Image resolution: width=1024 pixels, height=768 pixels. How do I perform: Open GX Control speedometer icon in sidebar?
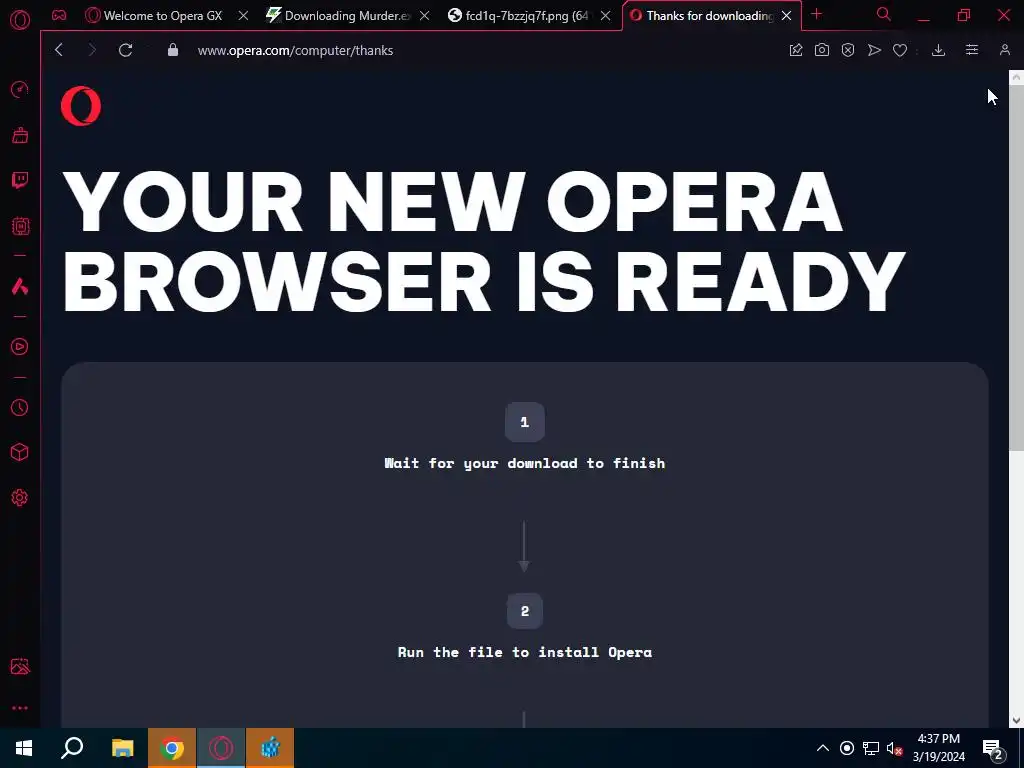point(20,89)
